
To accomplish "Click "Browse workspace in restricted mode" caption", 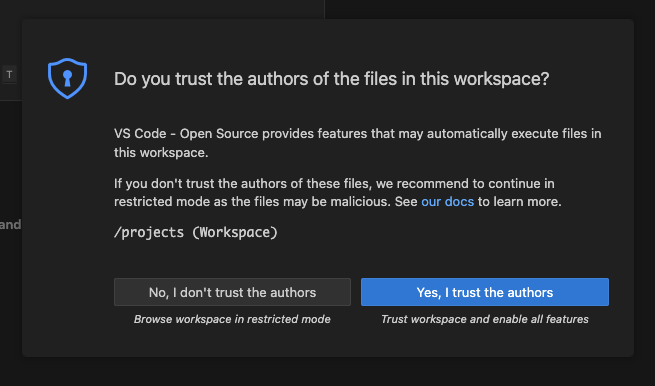I will coord(232,319).
